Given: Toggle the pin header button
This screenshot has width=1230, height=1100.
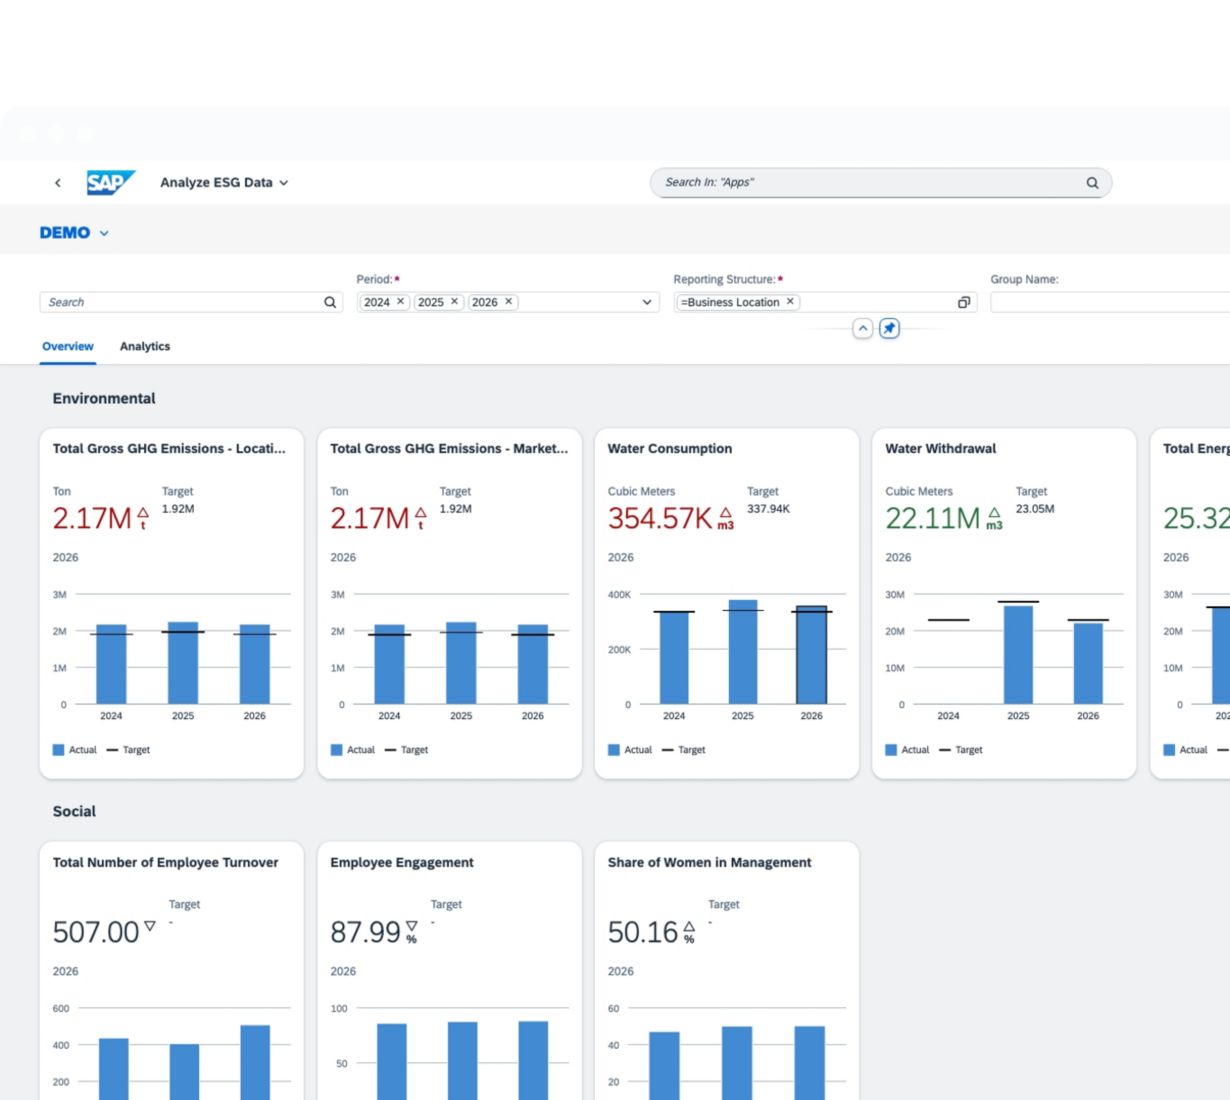Looking at the screenshot, I should 889,328.
